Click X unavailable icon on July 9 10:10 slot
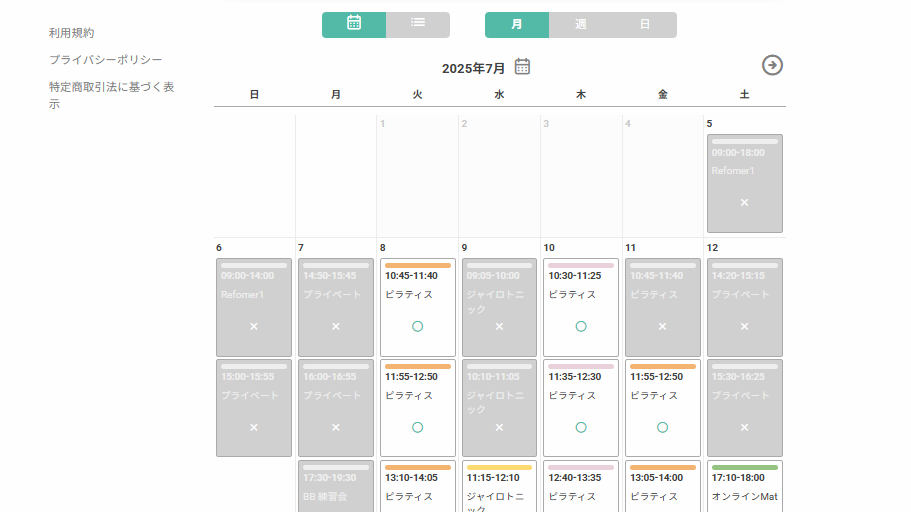 [499, 428]
